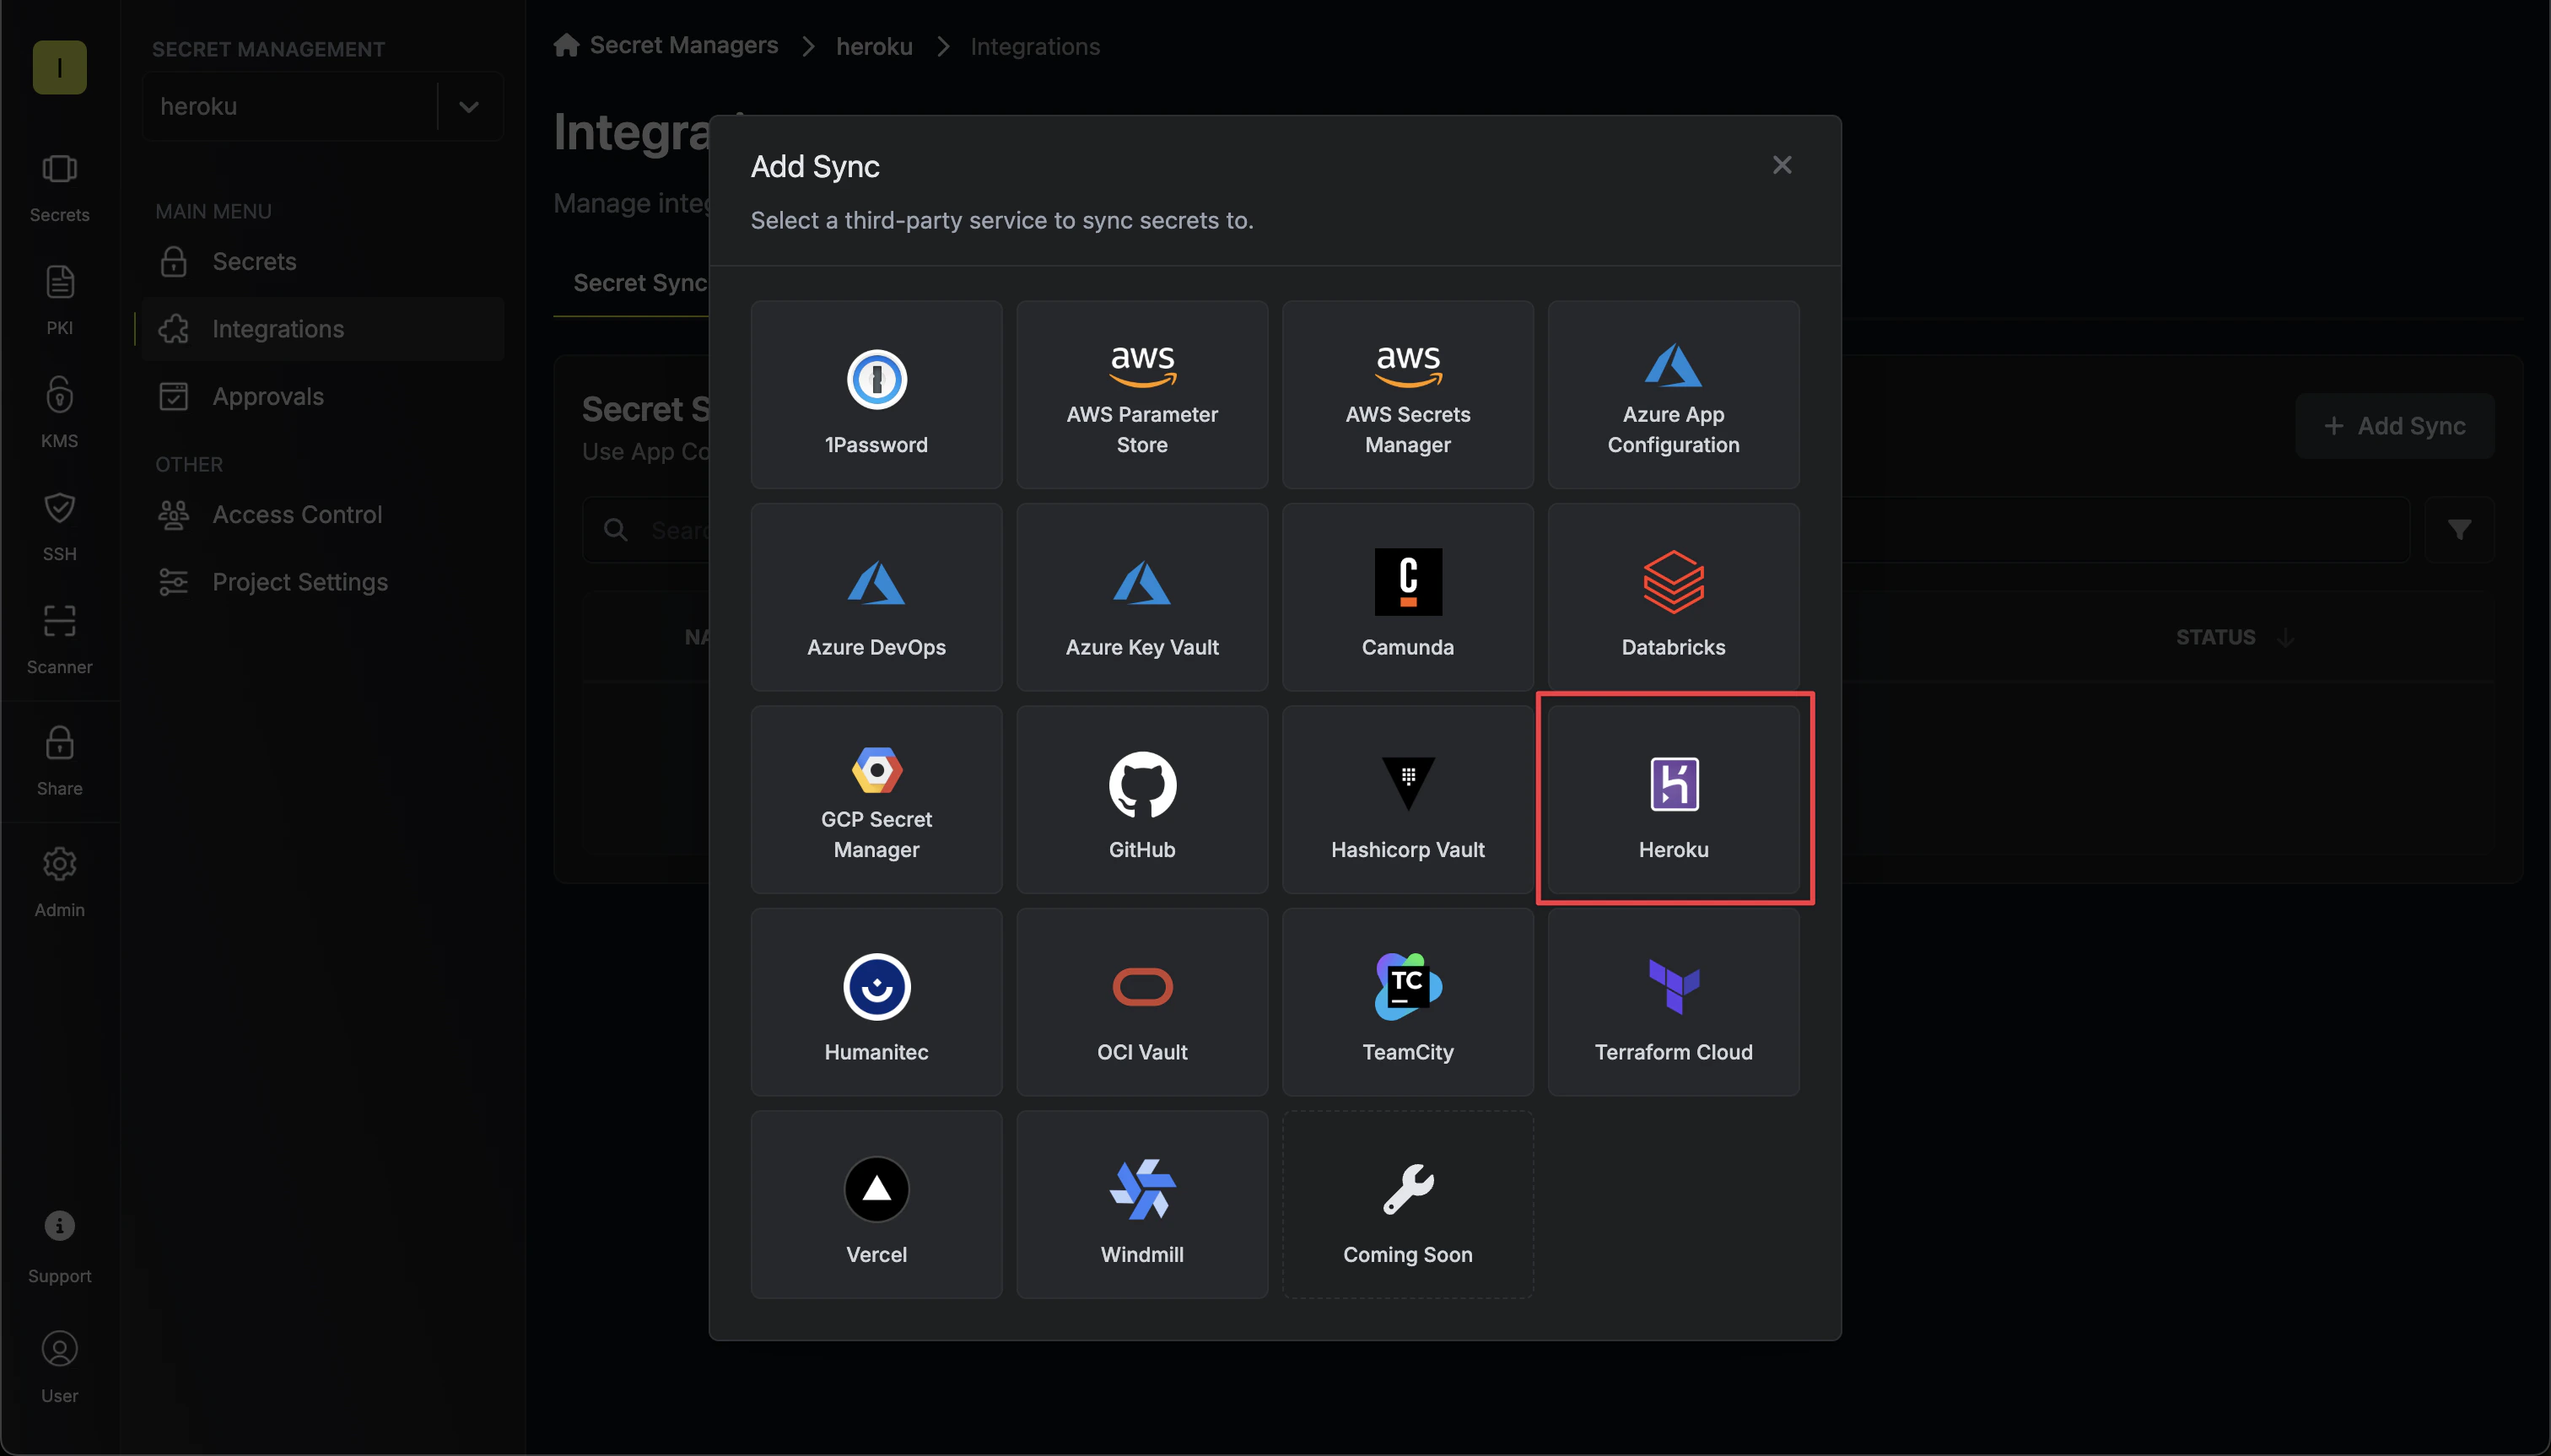
Task: Pick the Databricks integration
Action: tap(1673, 597)
